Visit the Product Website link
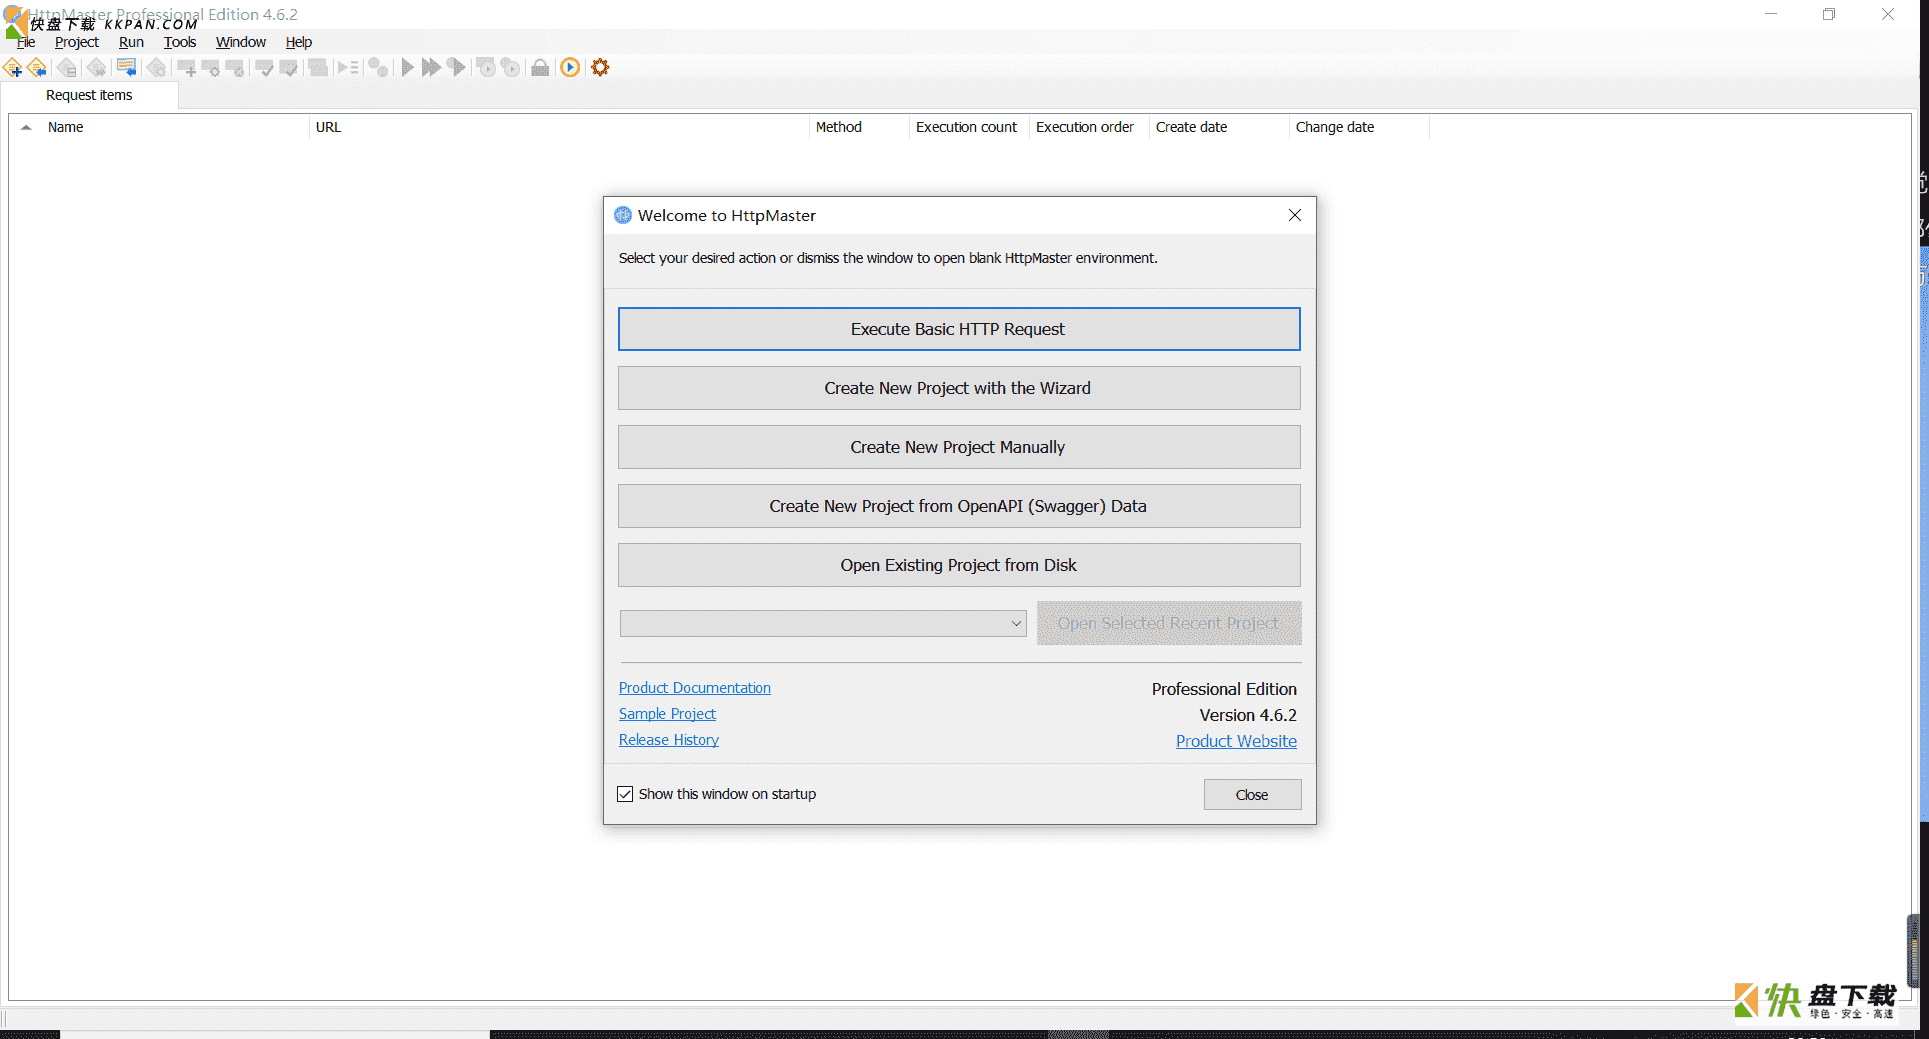This screenshot has width=1929, height=1039. [x=1236, y=741]
